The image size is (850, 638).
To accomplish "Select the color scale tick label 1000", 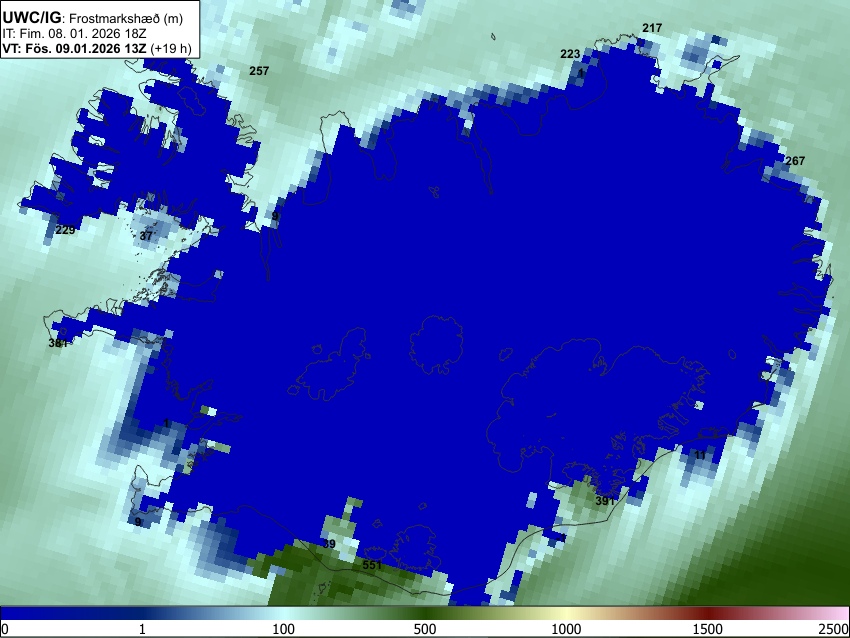I will tap(566, 629).
